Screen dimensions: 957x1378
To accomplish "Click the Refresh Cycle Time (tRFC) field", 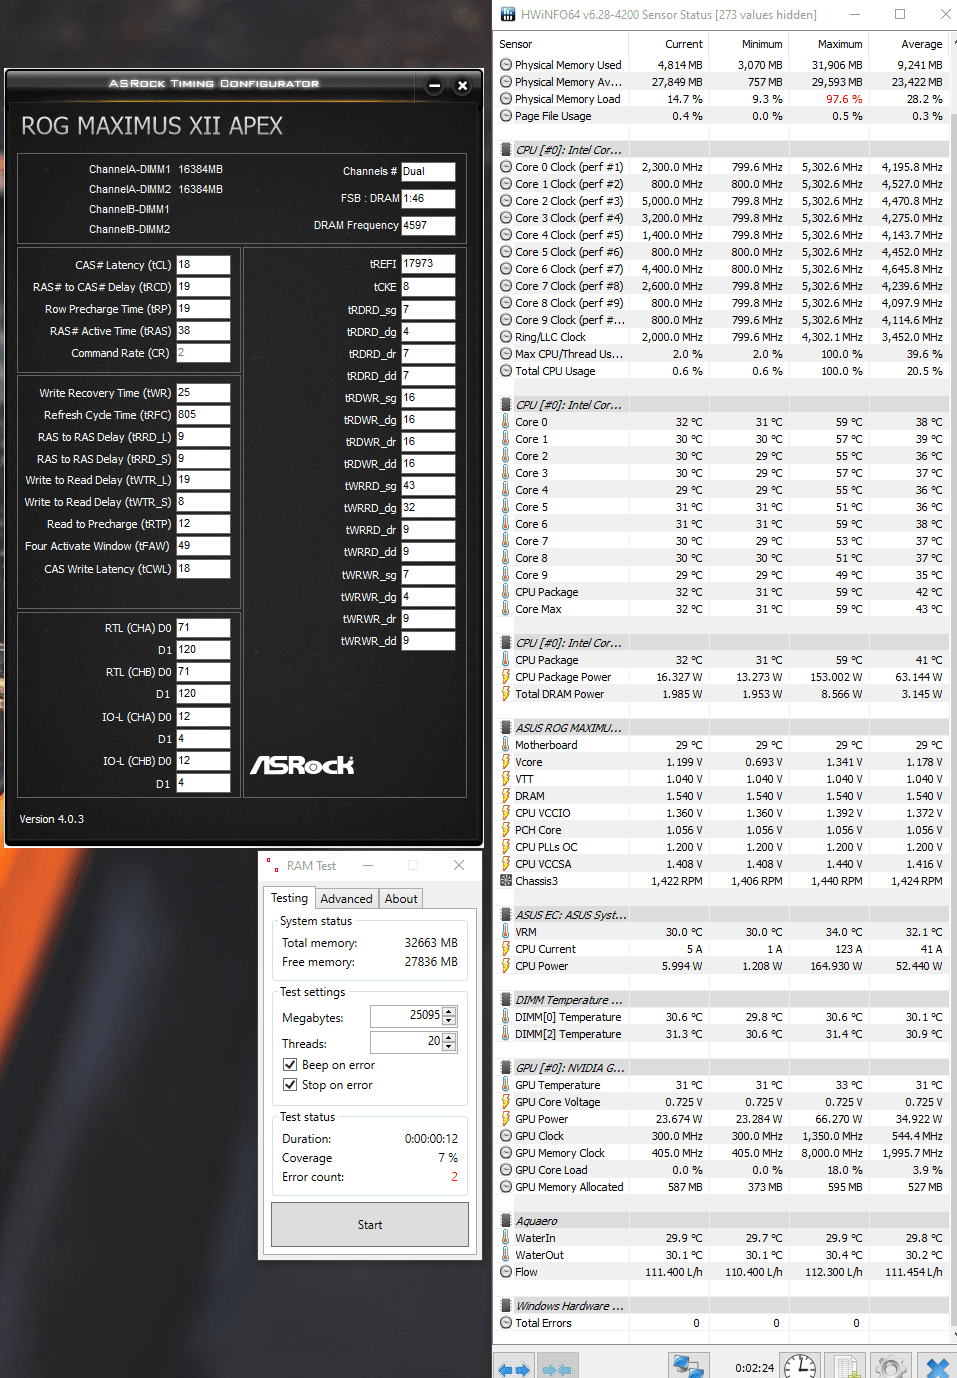I will coord(203,415).
